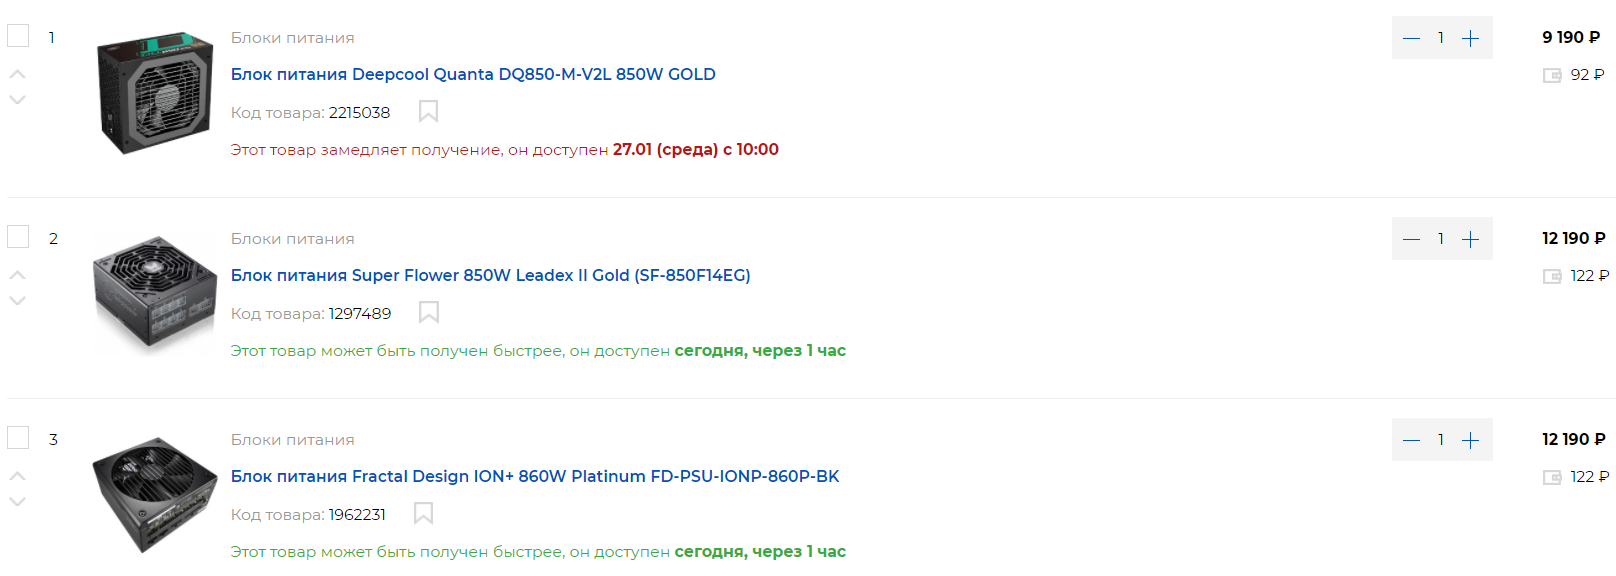1616x576 pixels.
Task: Open Fractal Design ION+ 860W Platinum link
Action: tap(535, 476)
